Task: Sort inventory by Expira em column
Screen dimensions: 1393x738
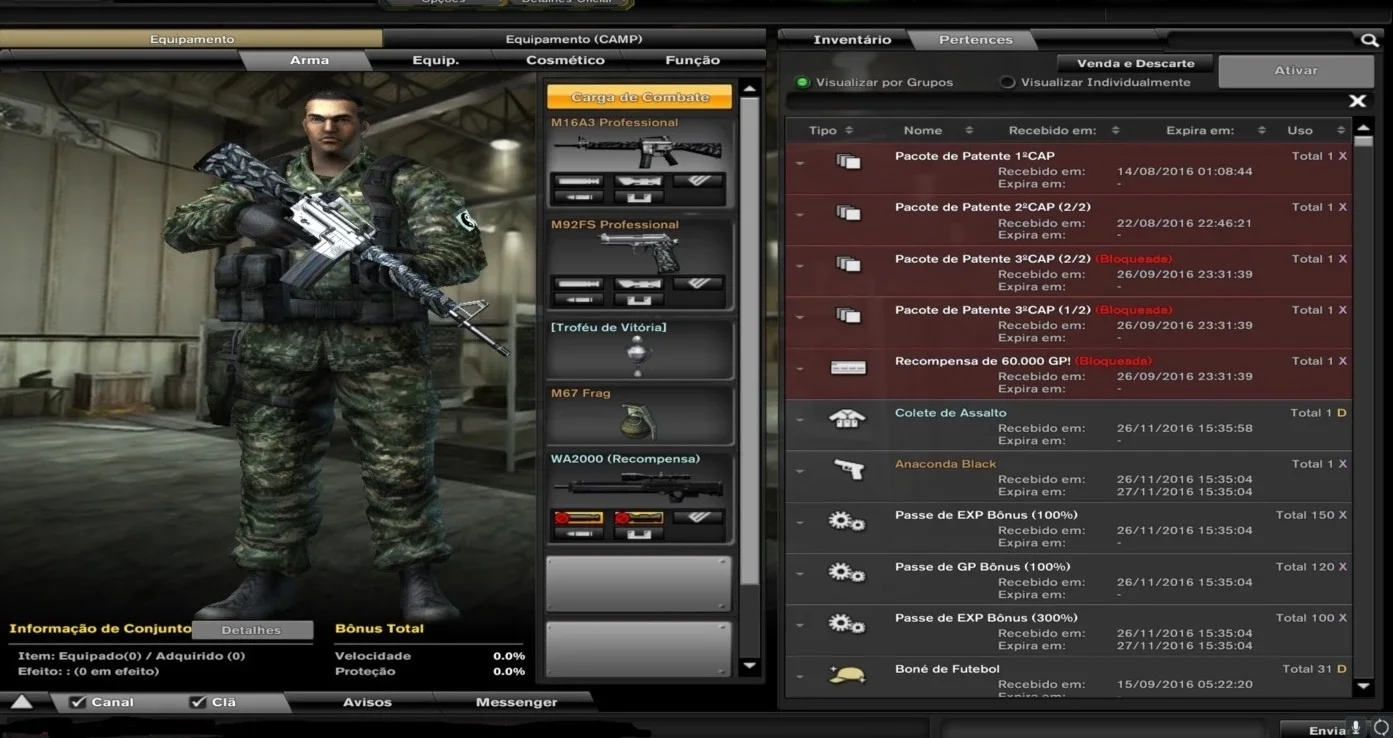Action: [x=1216, y=130]
